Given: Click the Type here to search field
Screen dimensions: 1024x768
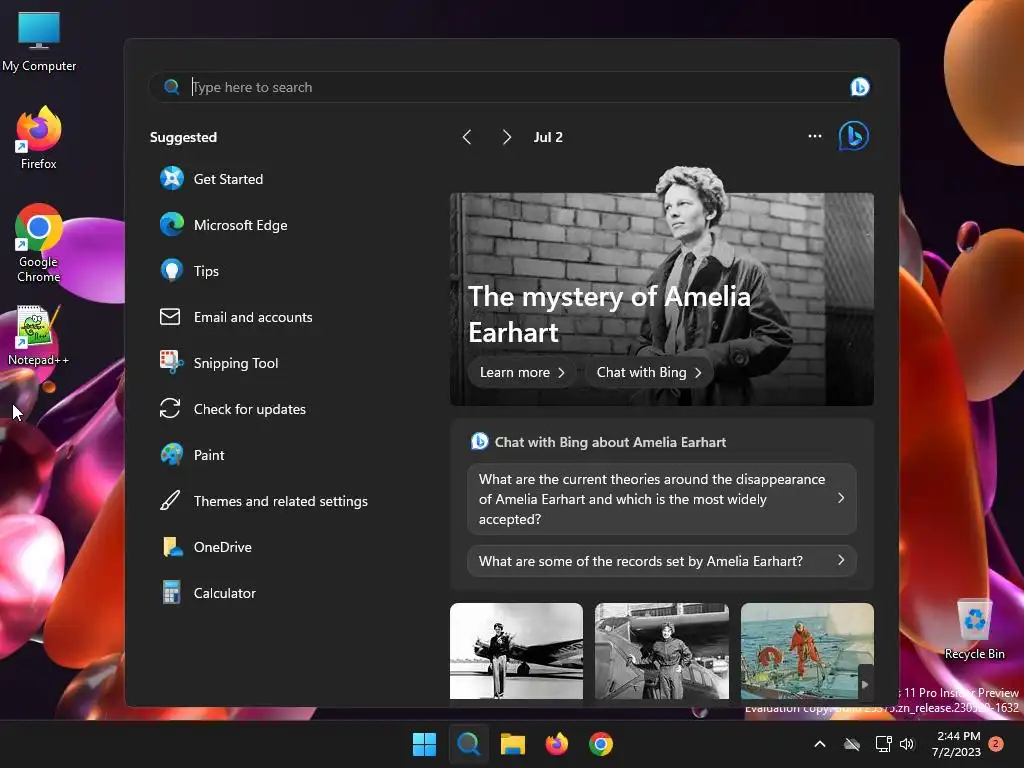Looking at the screenshot, I should pyautogui.click(x=509, y=87).
